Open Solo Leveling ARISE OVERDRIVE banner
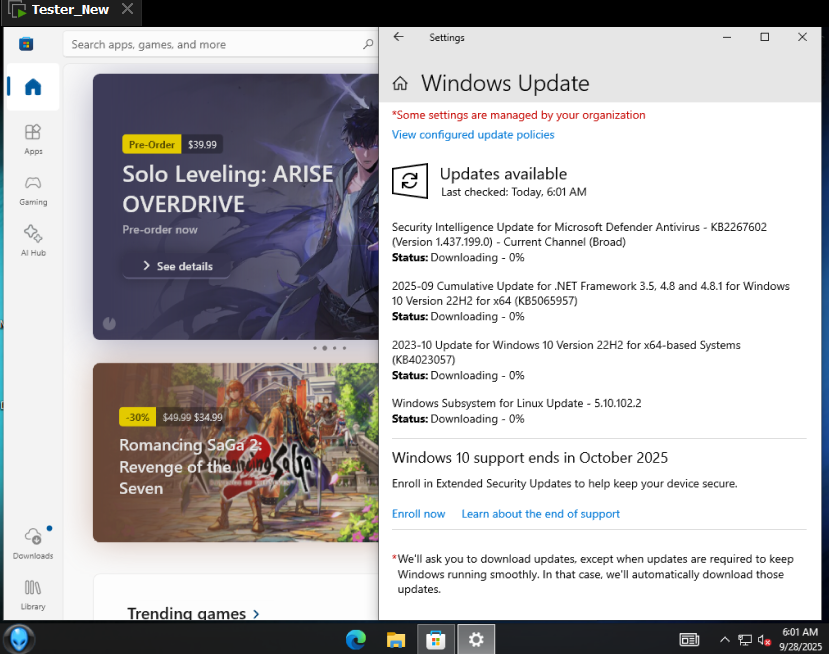 pos(236,207)
